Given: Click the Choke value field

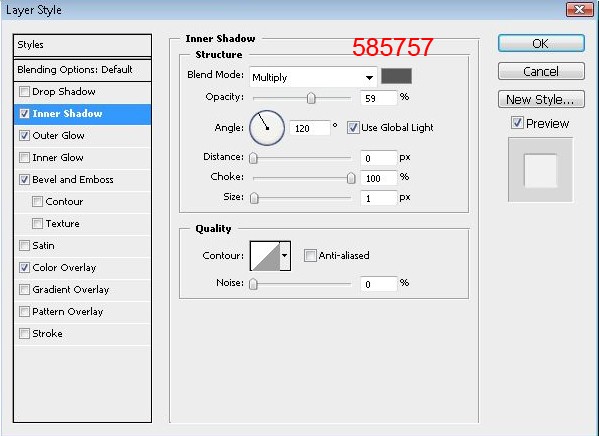Looking at the screenshot, I should [x=379, y=178].
